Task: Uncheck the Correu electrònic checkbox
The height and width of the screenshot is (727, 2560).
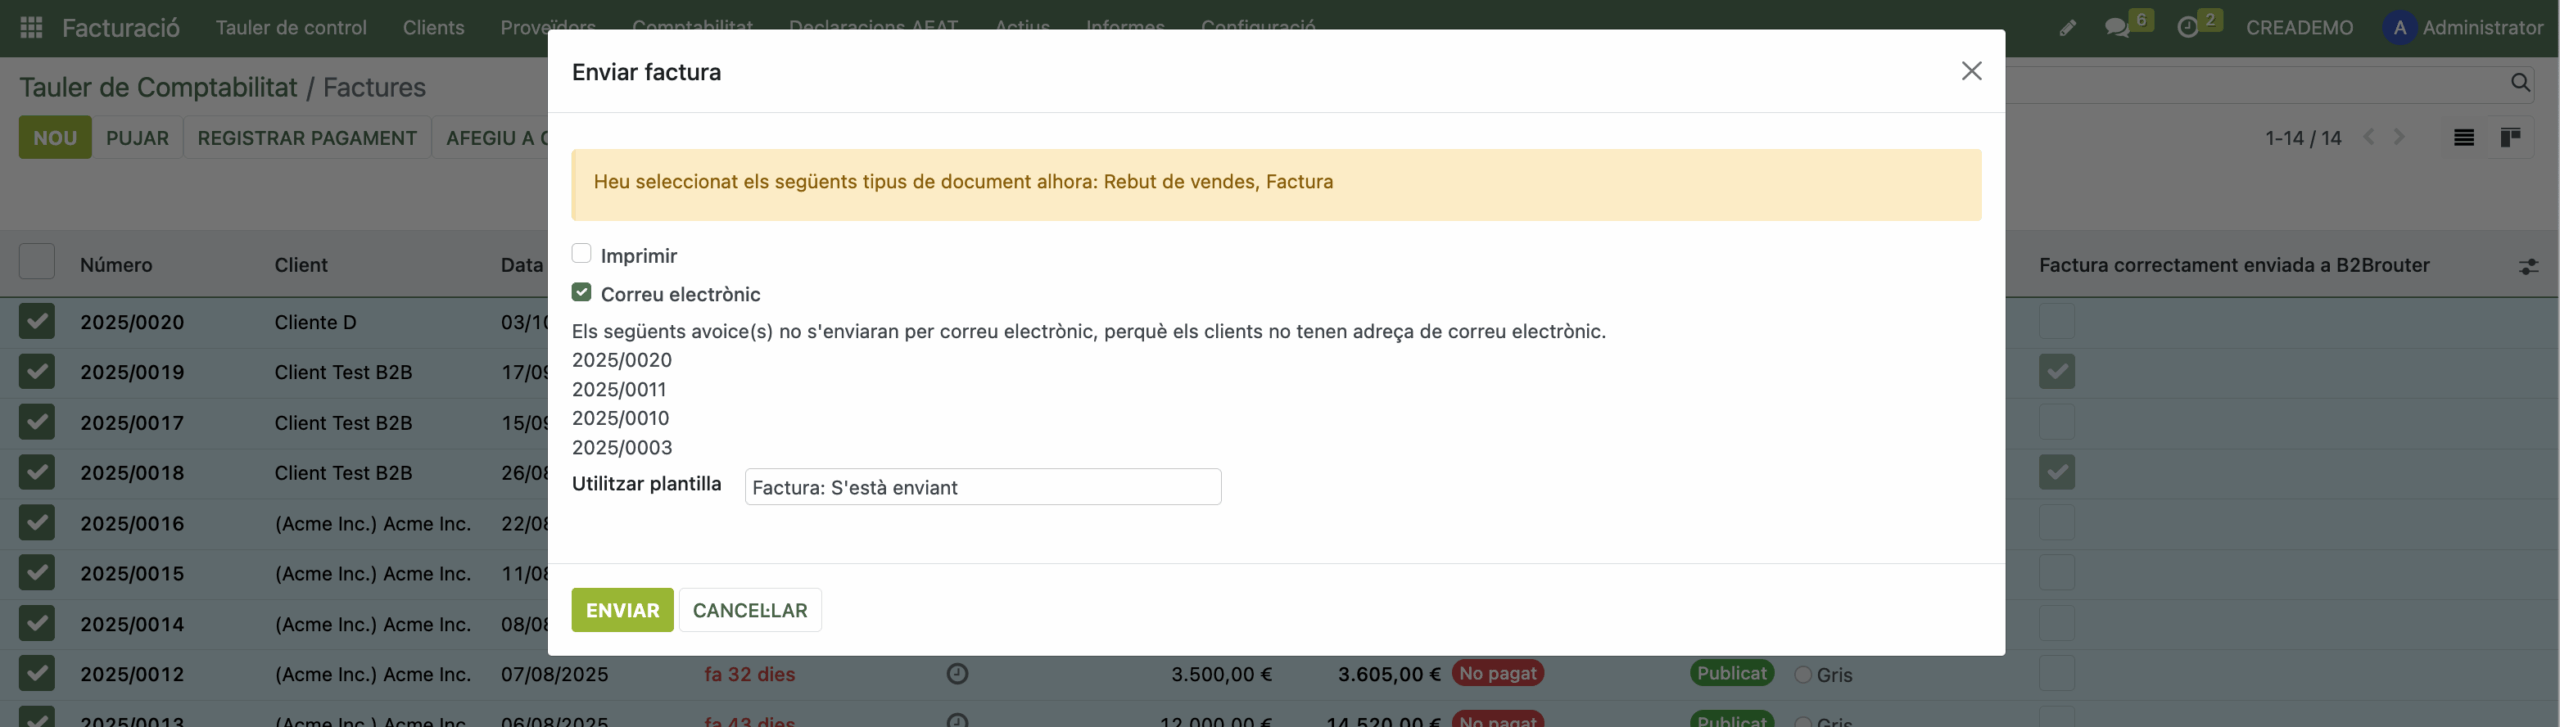Action: coord(582,292)
